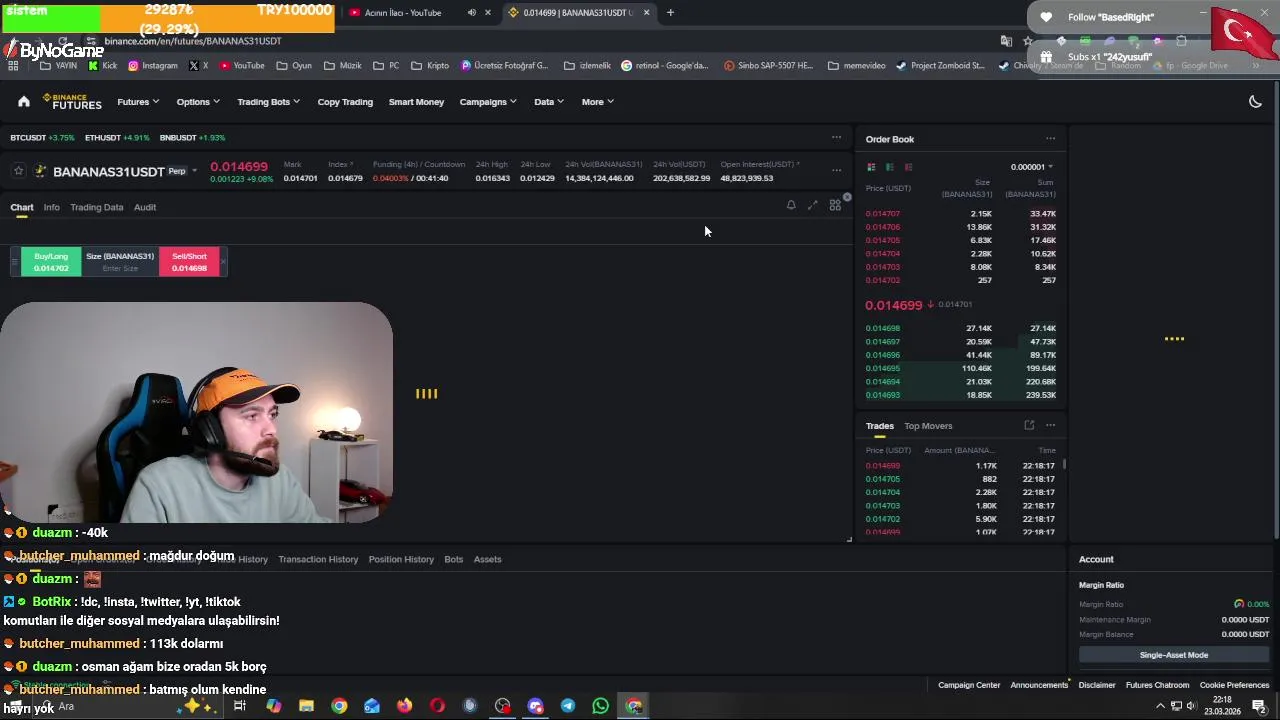
Task: Show bids only order book view
Action: point(889,167)
